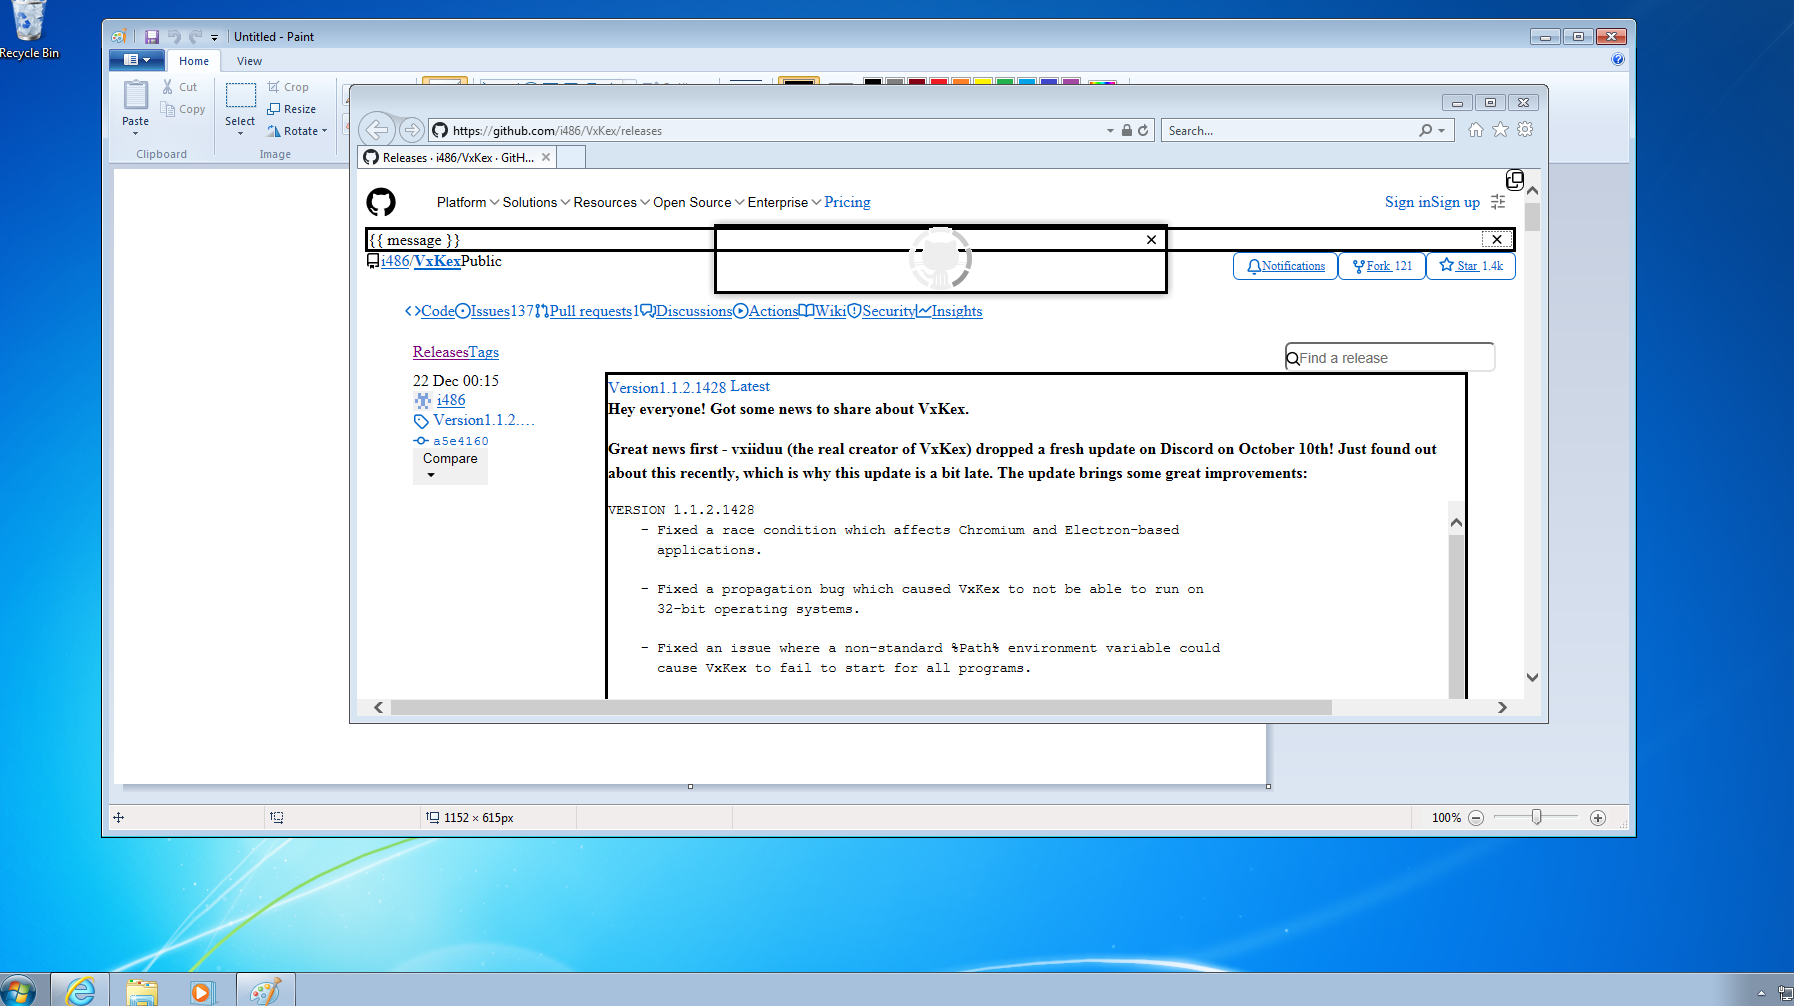
Task: Choose the Select rectangle tool in Paint
Action: pos(240,95)
